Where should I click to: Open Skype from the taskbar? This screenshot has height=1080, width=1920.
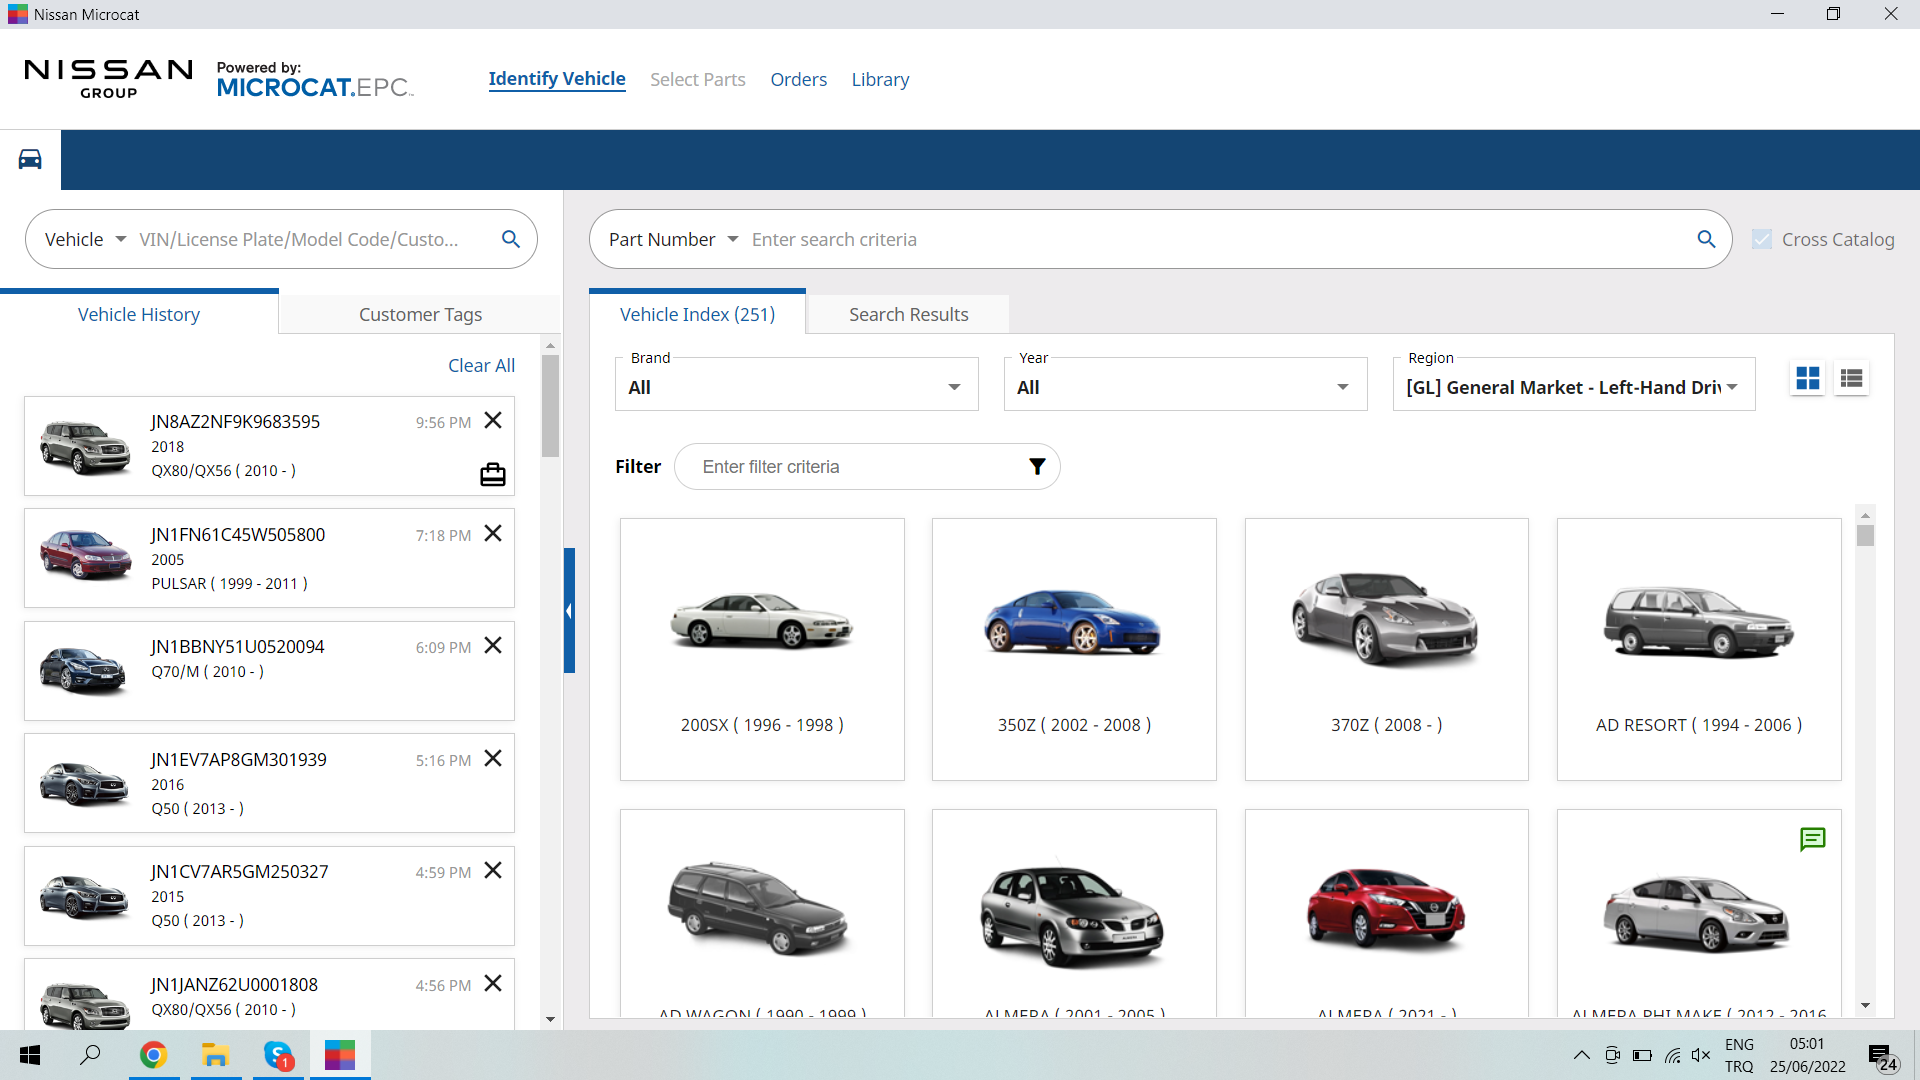tap(278, 1055)
